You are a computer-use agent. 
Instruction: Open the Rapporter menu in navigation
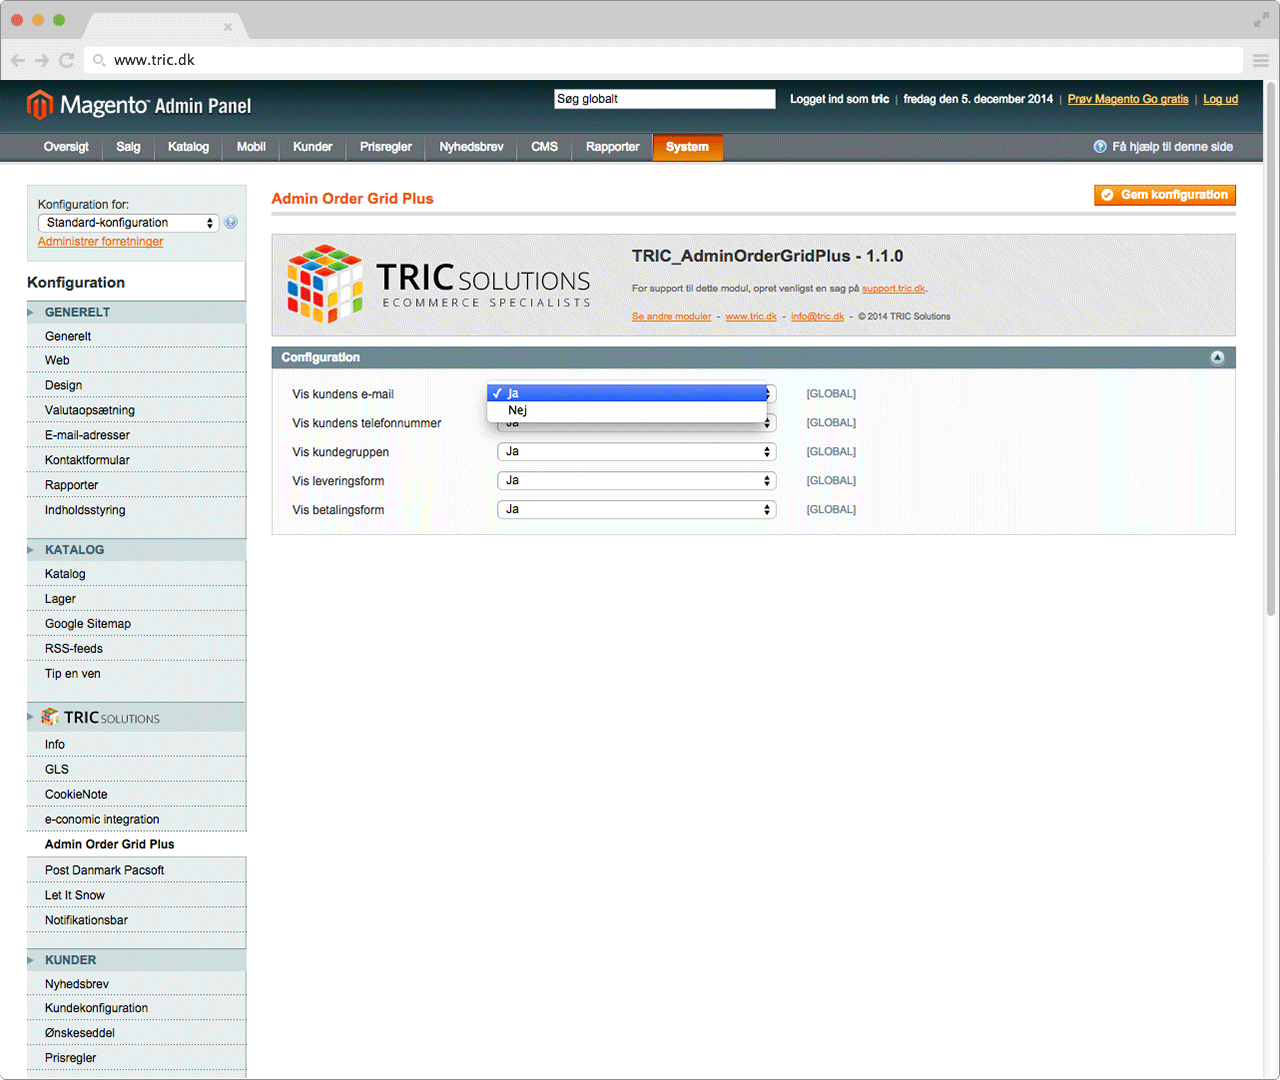coord(612,147)
